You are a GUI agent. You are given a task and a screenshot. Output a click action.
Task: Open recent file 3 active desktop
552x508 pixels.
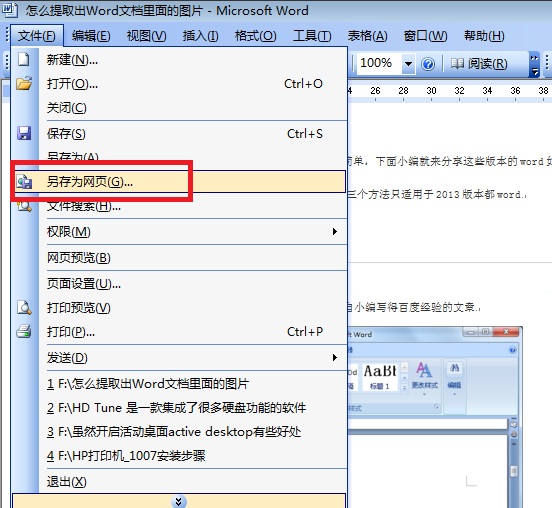click(x=179, y=432)
